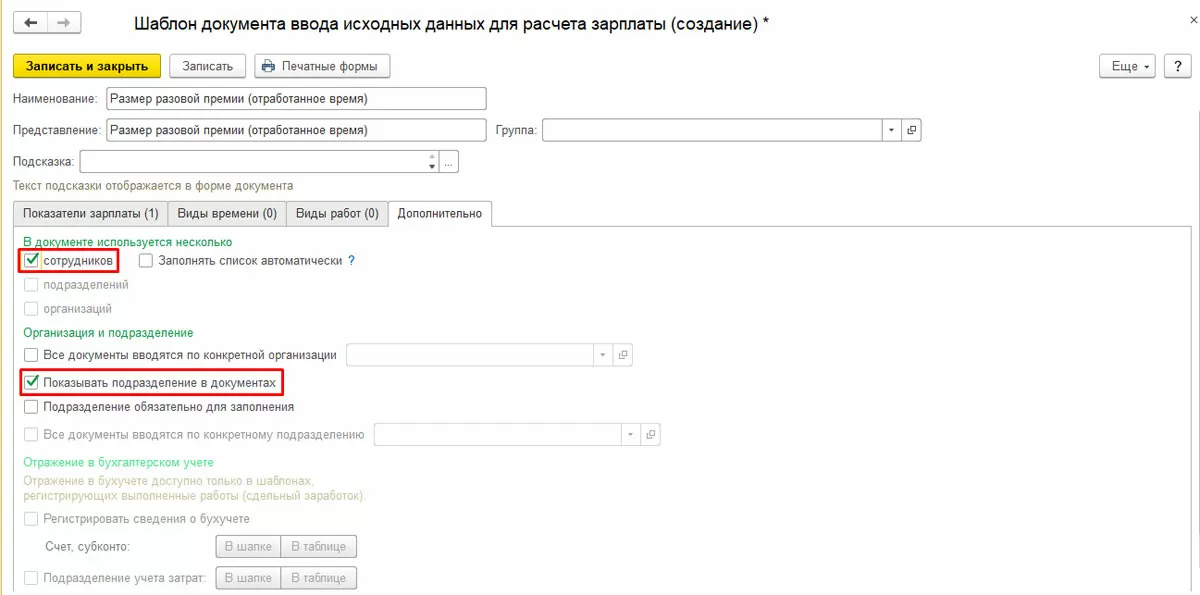Open the organization field selection icon
Viewport: 1200px width, 595px height.
[x=623, y=355]
